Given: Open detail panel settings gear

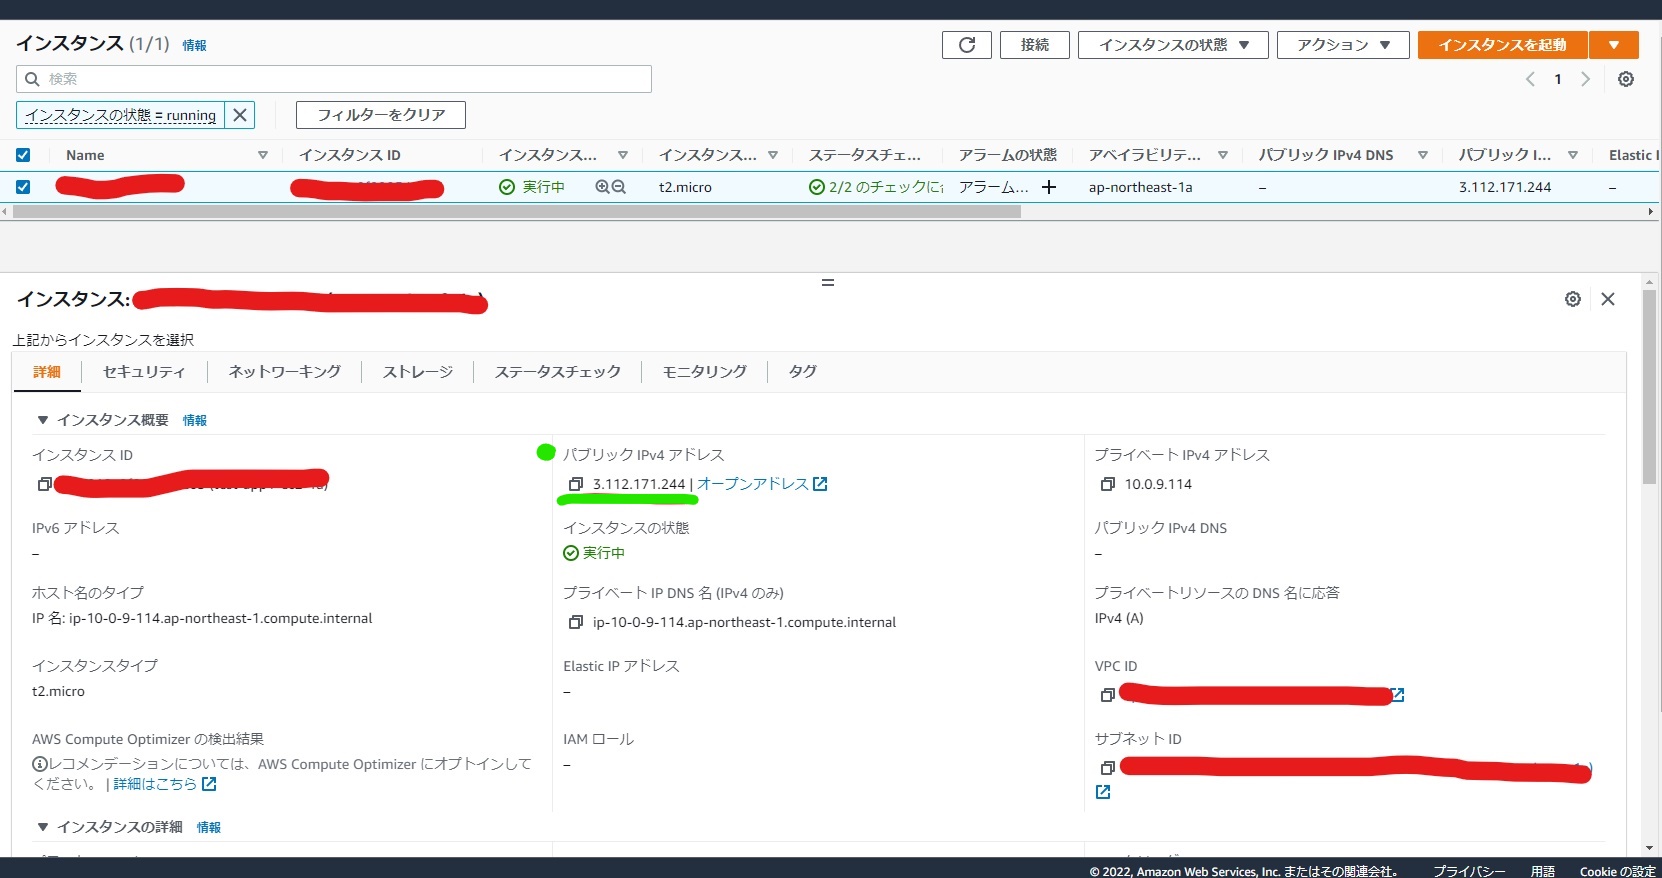Looking at the screenshot, I should (1573, 299).
